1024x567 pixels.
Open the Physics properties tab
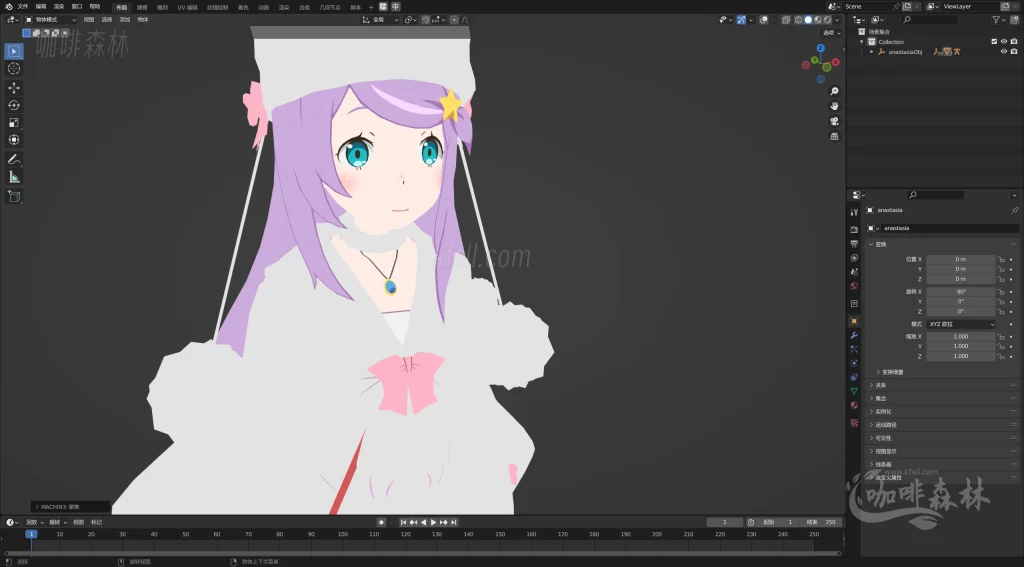point(854,363)
